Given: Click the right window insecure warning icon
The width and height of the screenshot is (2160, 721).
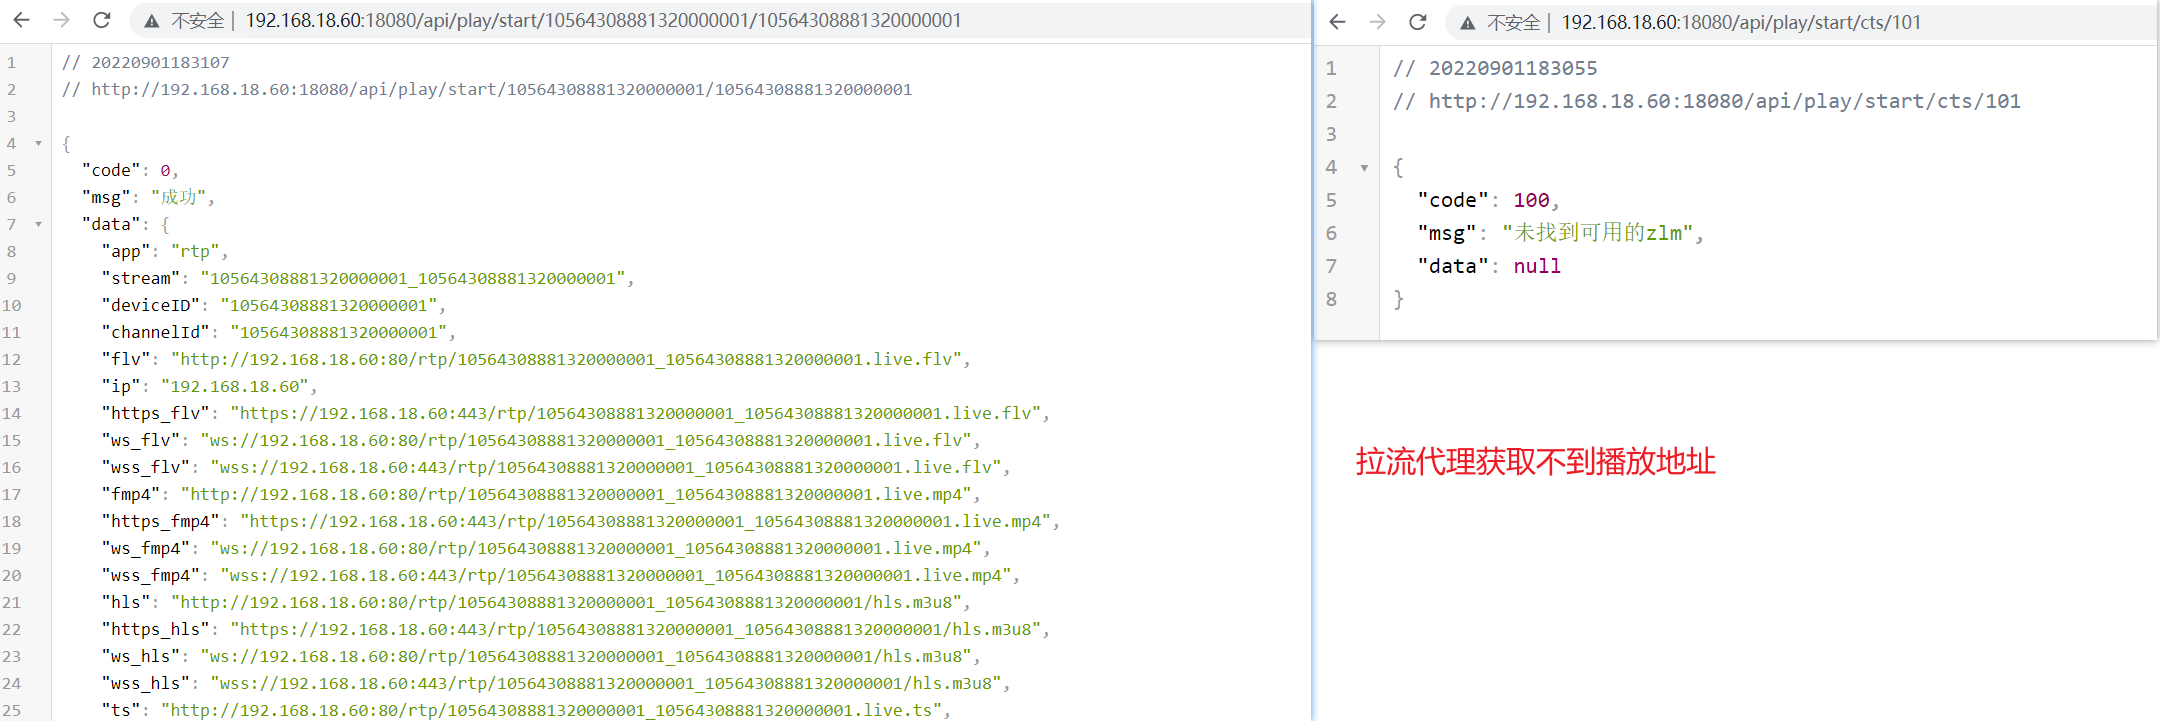Looking at the screenshot, I should 1467,23.
